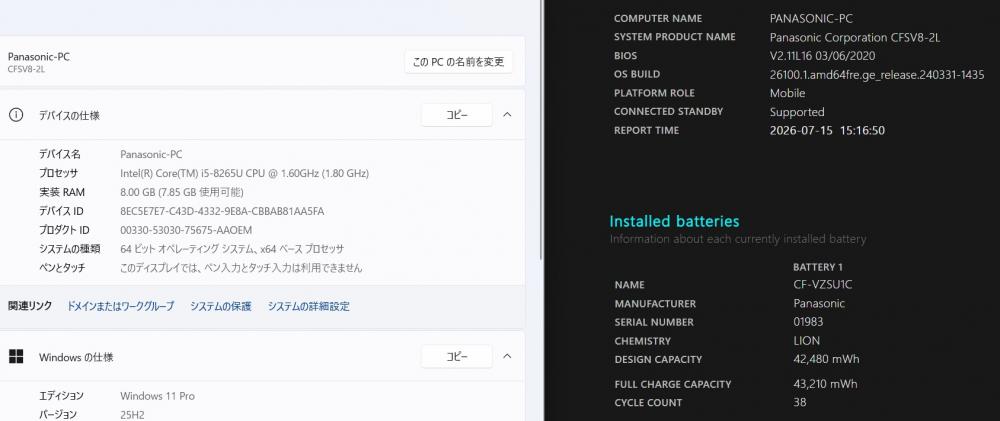Select computer name PANASONIC-PC in battery report
This screenshot has height=421, width=1000.
pyautogui.click(x=811, y=18)
